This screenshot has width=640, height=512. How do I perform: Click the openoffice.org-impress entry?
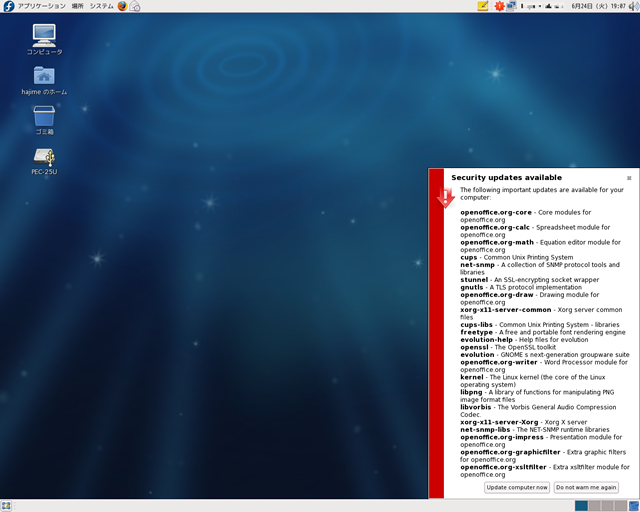[541, 441]
